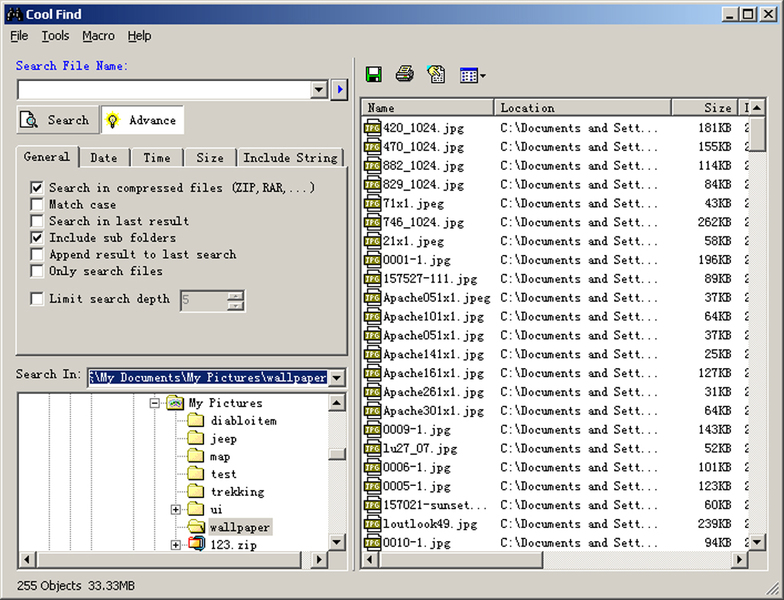Click the properties icon beside the printer
784x600 pixels.
click(x=435, y=74)
